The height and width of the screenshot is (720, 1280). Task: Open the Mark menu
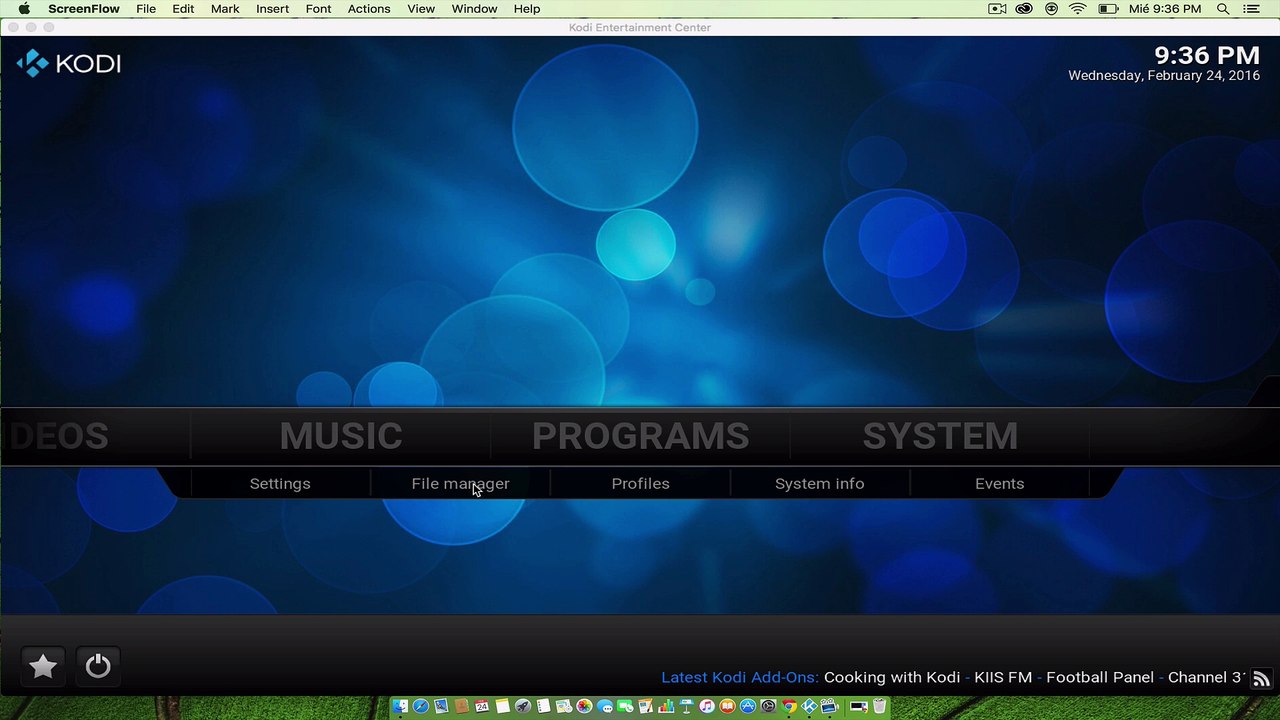pos(225,9)
